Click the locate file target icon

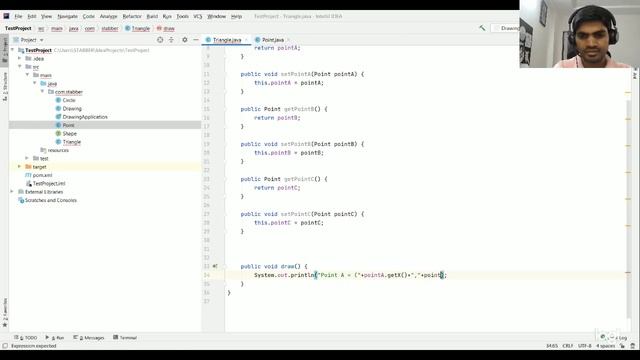coord(160,40)
